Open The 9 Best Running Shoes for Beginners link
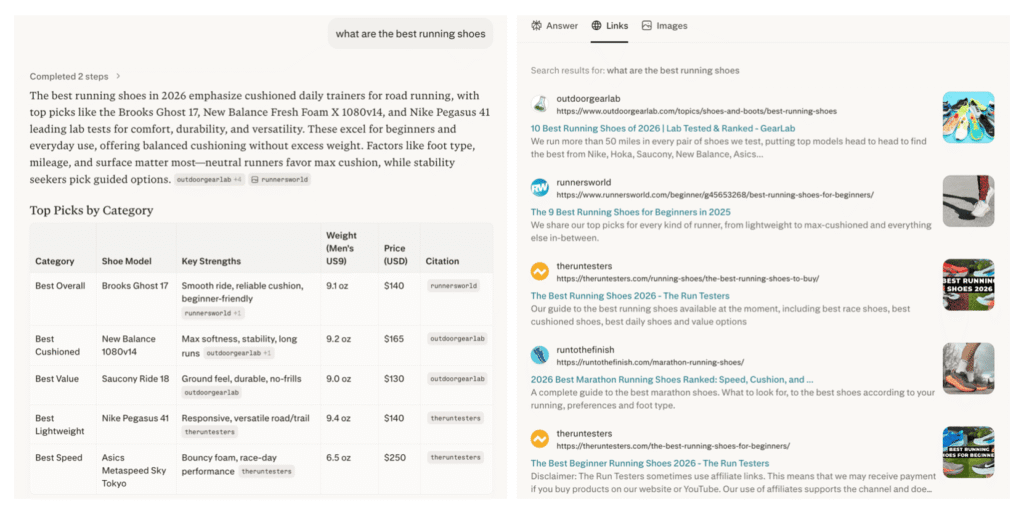The height and width of the screenshot is (519, 1024). 630,212
